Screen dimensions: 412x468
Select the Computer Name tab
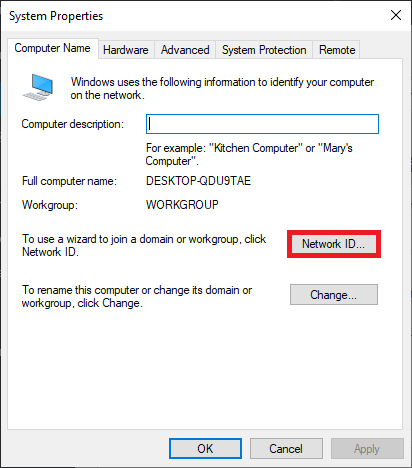click(53, 48)
